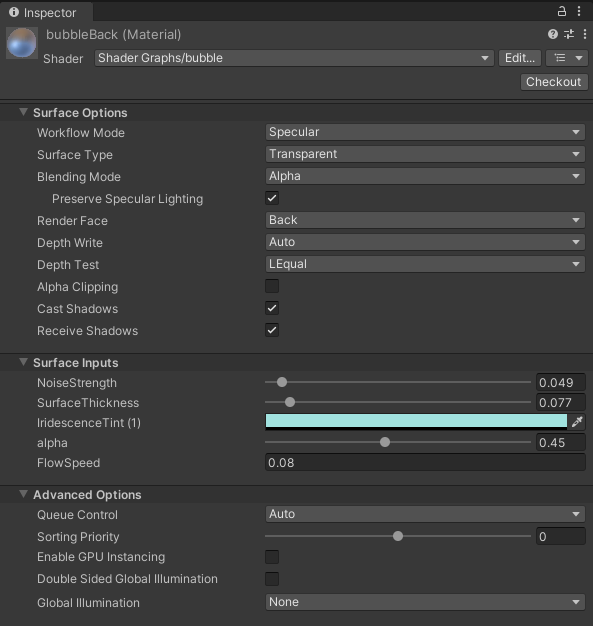Disable Preserve Specular Lighting checkbox
593x626 pixels.
tap(272, 198)
